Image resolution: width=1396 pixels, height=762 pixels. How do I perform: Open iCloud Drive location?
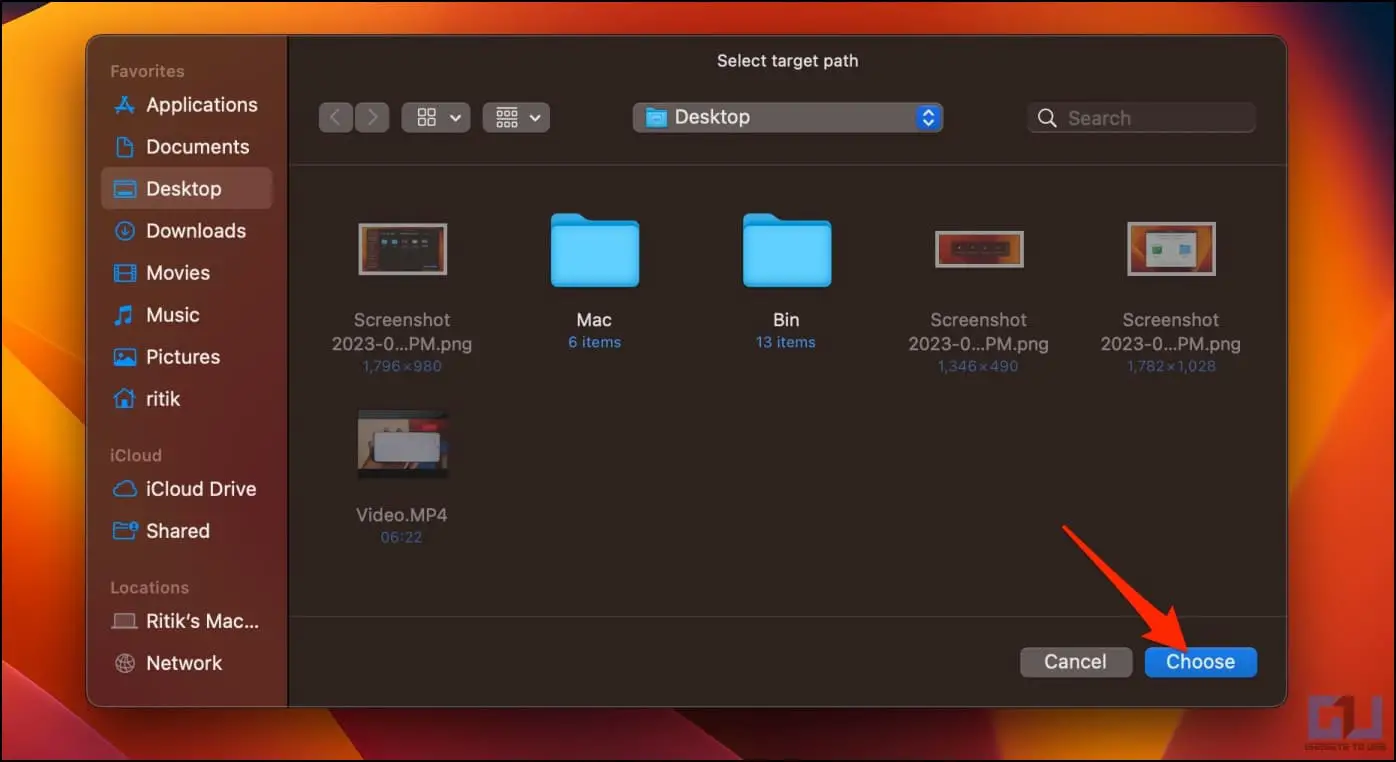tap(200, 489)
